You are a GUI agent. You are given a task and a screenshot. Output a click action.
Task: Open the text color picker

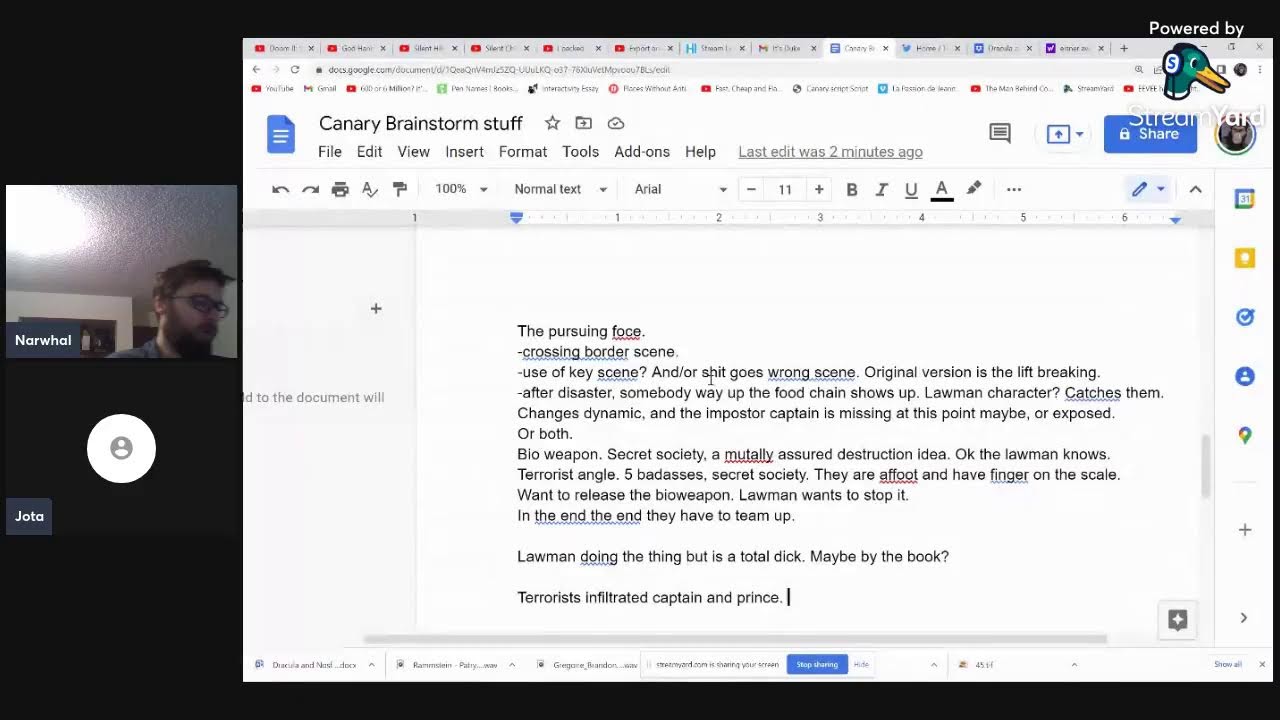(x=941, y=189)
